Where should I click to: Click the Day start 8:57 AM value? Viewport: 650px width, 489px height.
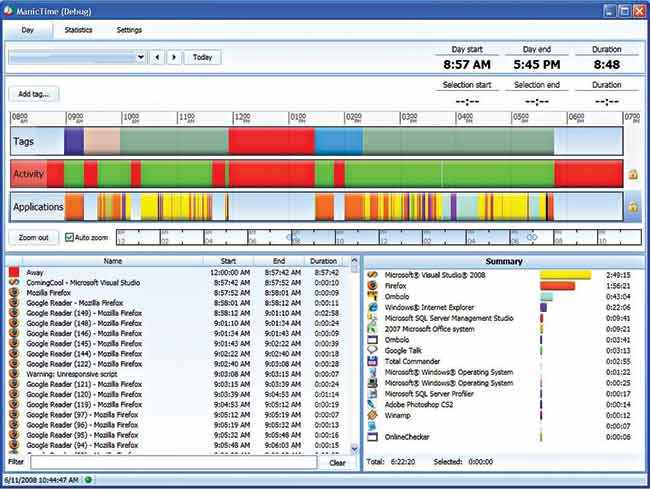(467, 65)
